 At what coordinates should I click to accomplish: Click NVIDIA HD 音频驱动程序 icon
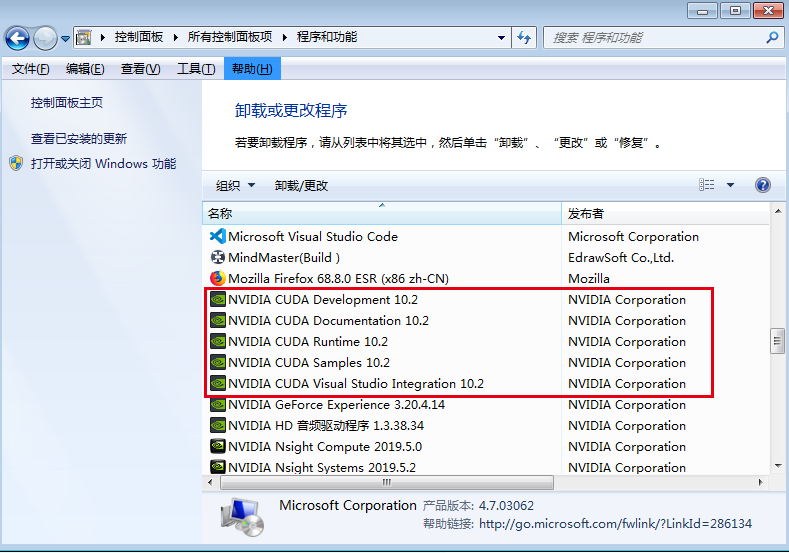click(217, 426)
